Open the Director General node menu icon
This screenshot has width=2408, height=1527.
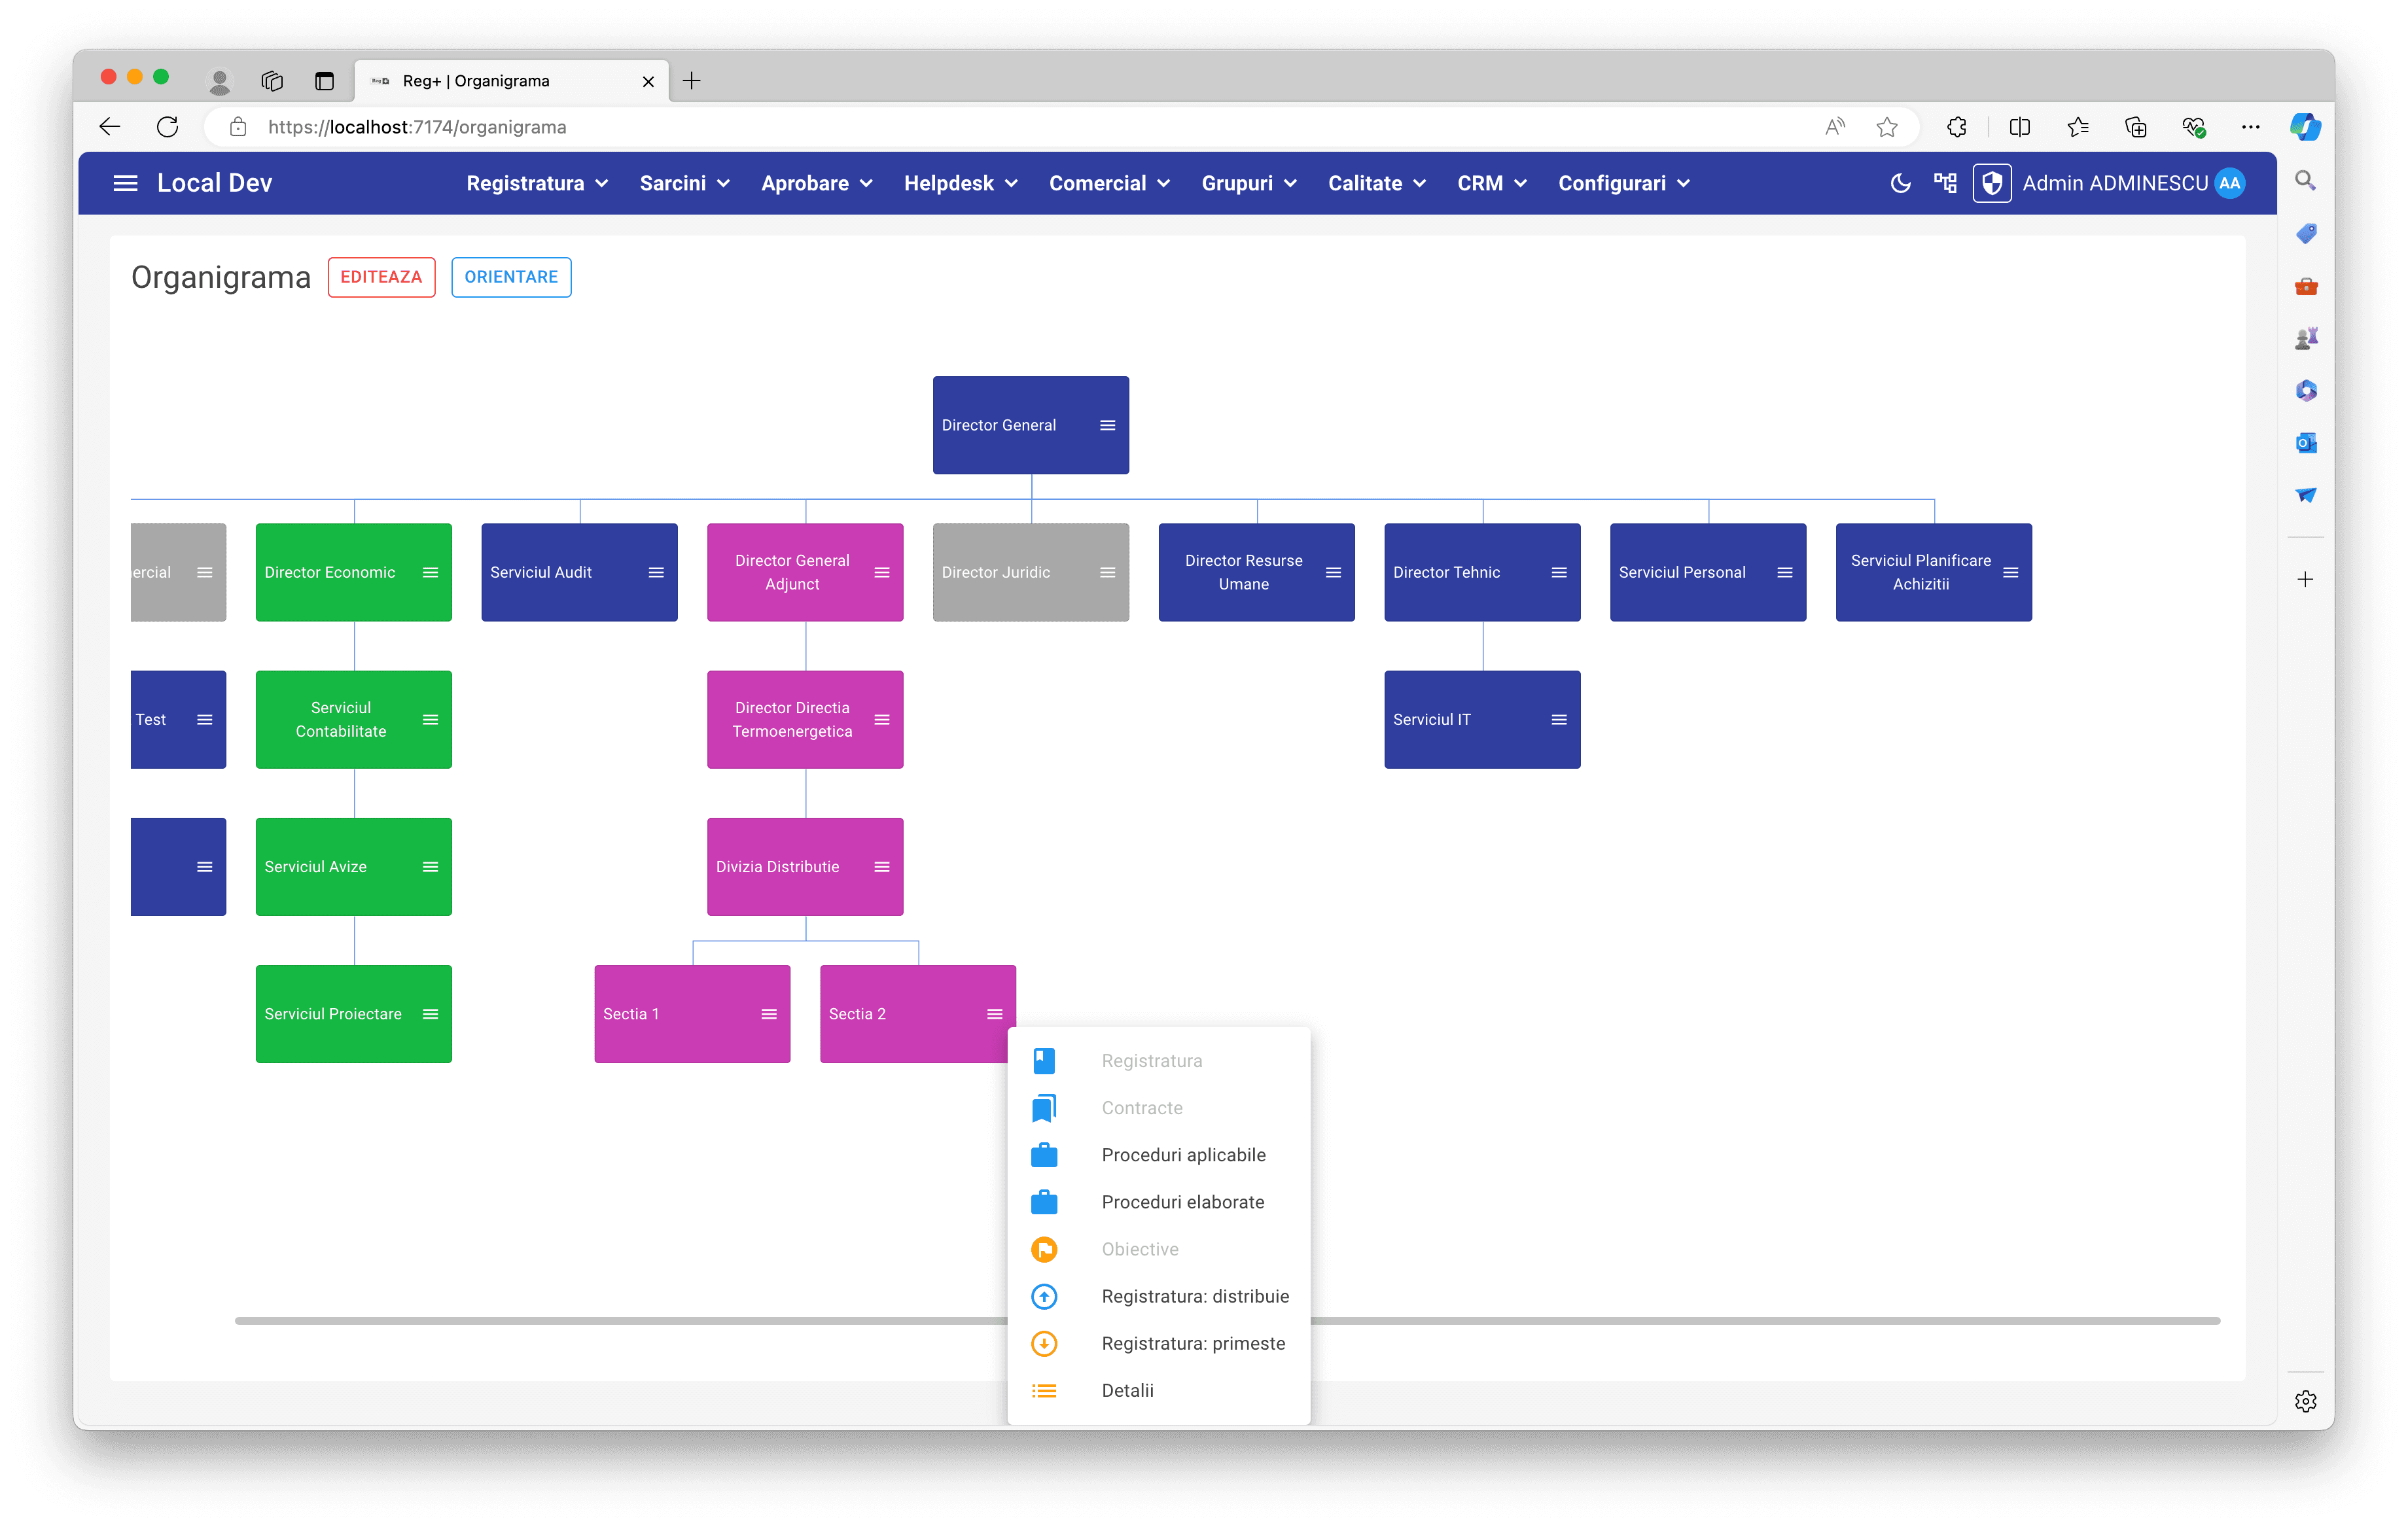click(x=1107, y=425)
